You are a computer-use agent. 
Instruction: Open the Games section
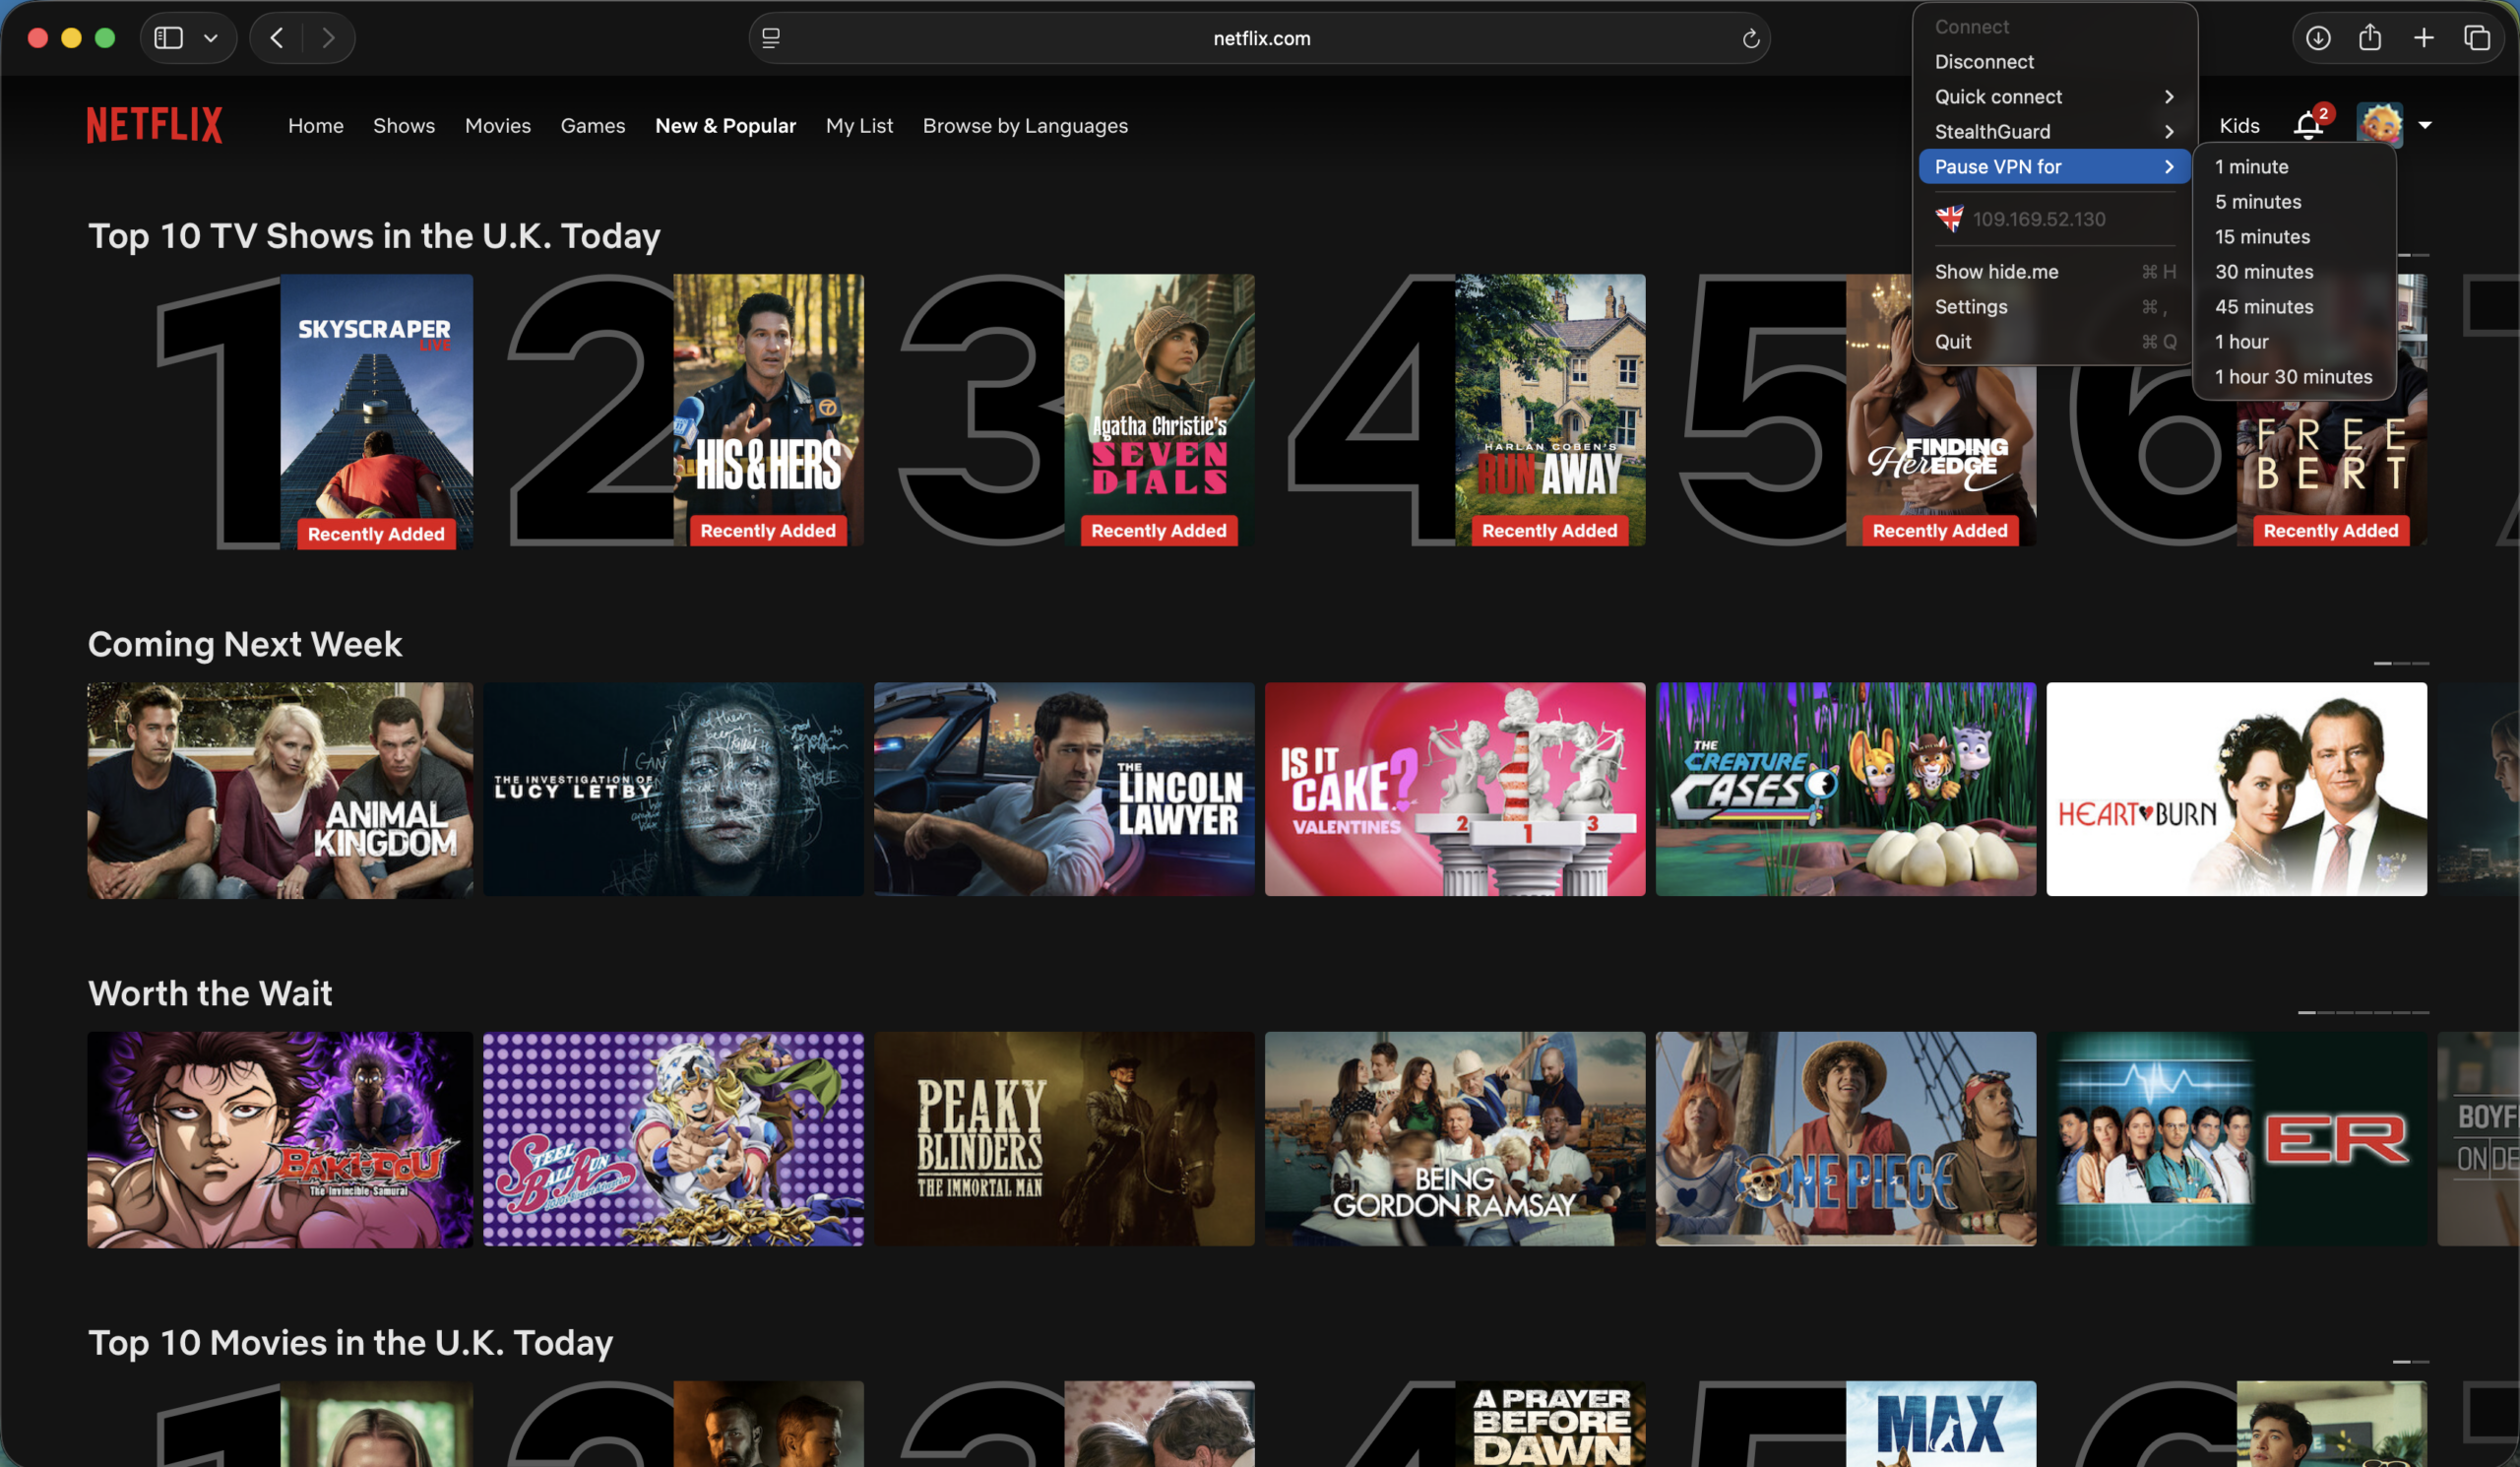[x=593, y=126]
